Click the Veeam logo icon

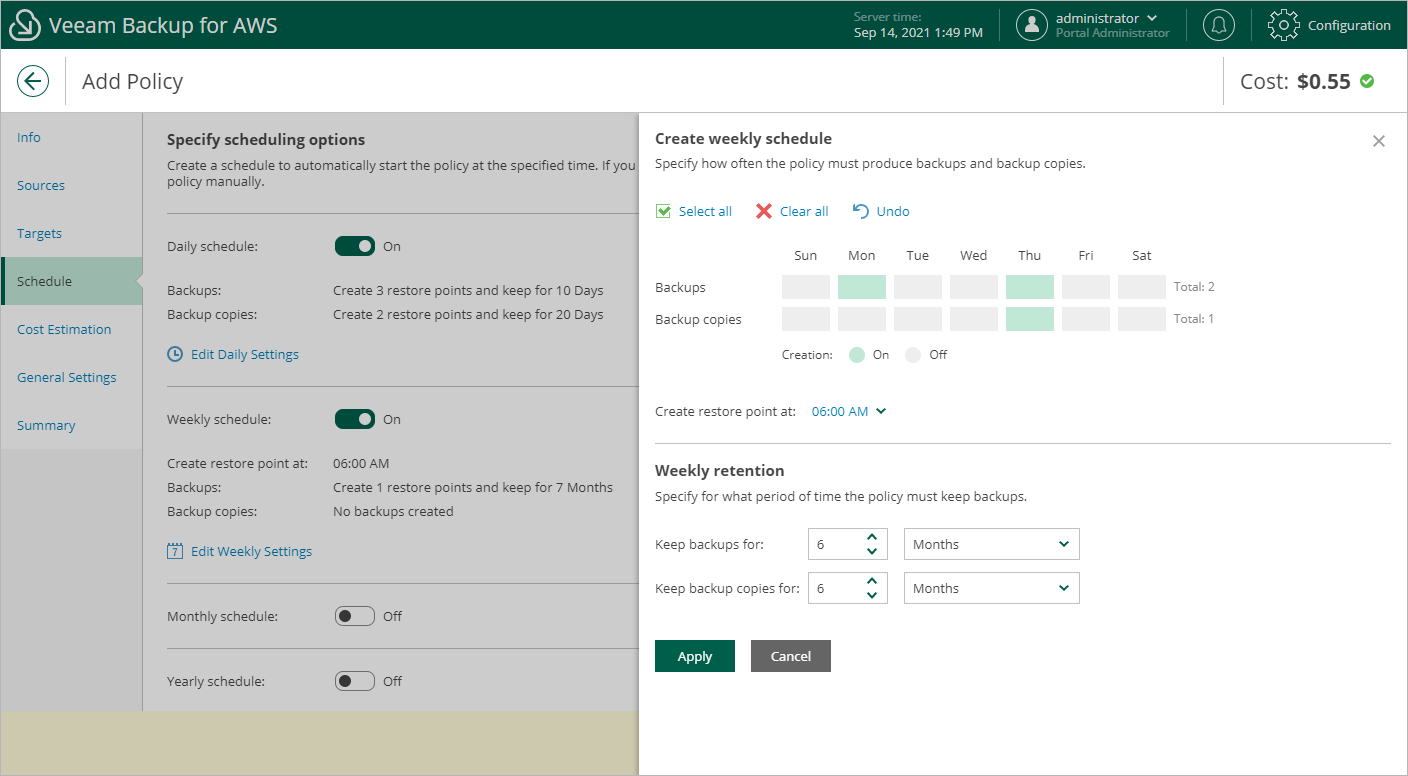pyautogui.click(x=24, y=25)
